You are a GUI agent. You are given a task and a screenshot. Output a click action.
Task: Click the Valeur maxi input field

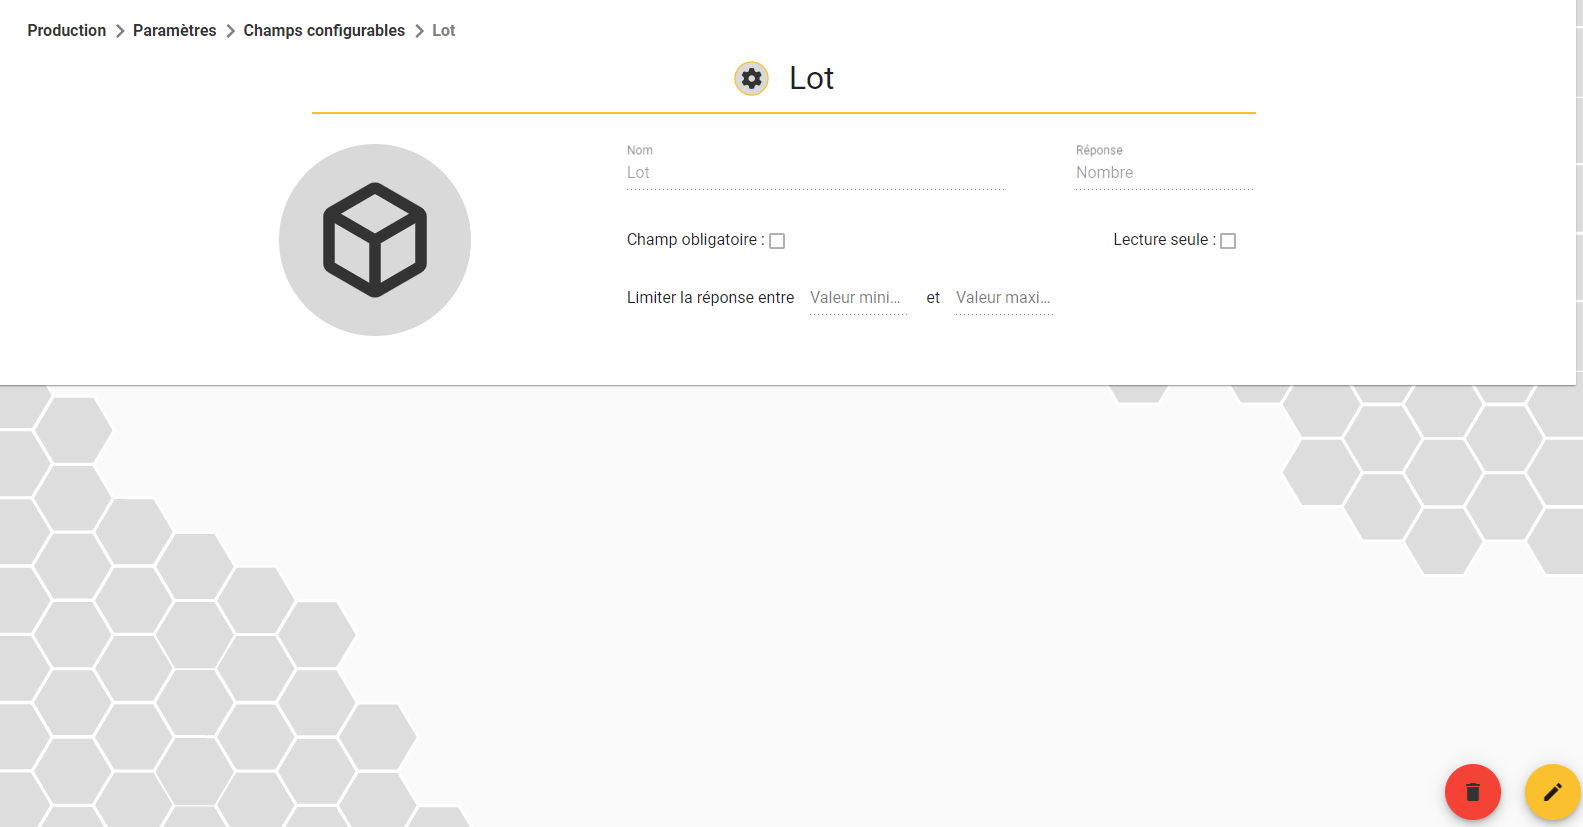pos(1004,298)
